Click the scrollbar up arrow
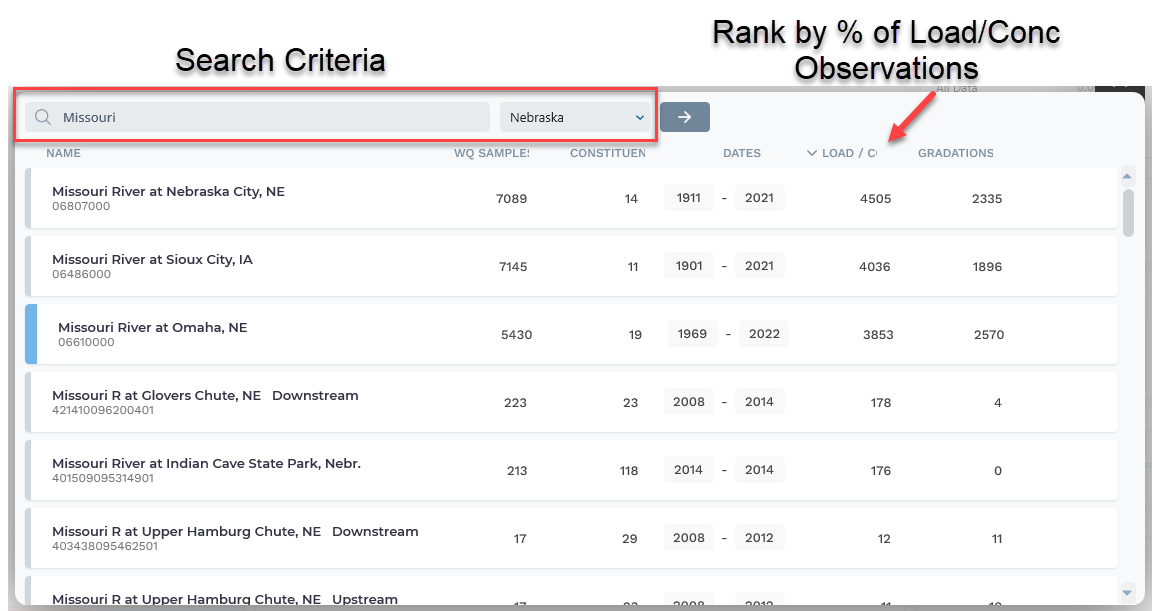The height and width of the screenshot is (611, 1152). pos(1128,175)
